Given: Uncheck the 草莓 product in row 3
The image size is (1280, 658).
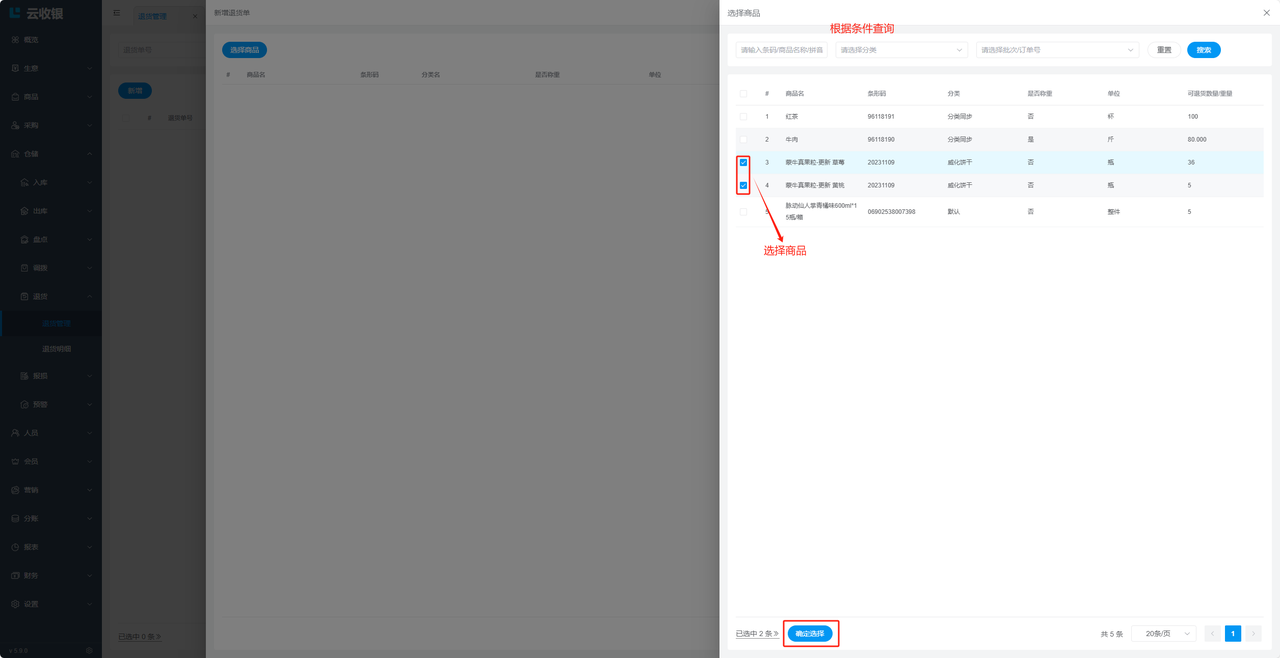Looking at the screenshot, I should point(743,162).
